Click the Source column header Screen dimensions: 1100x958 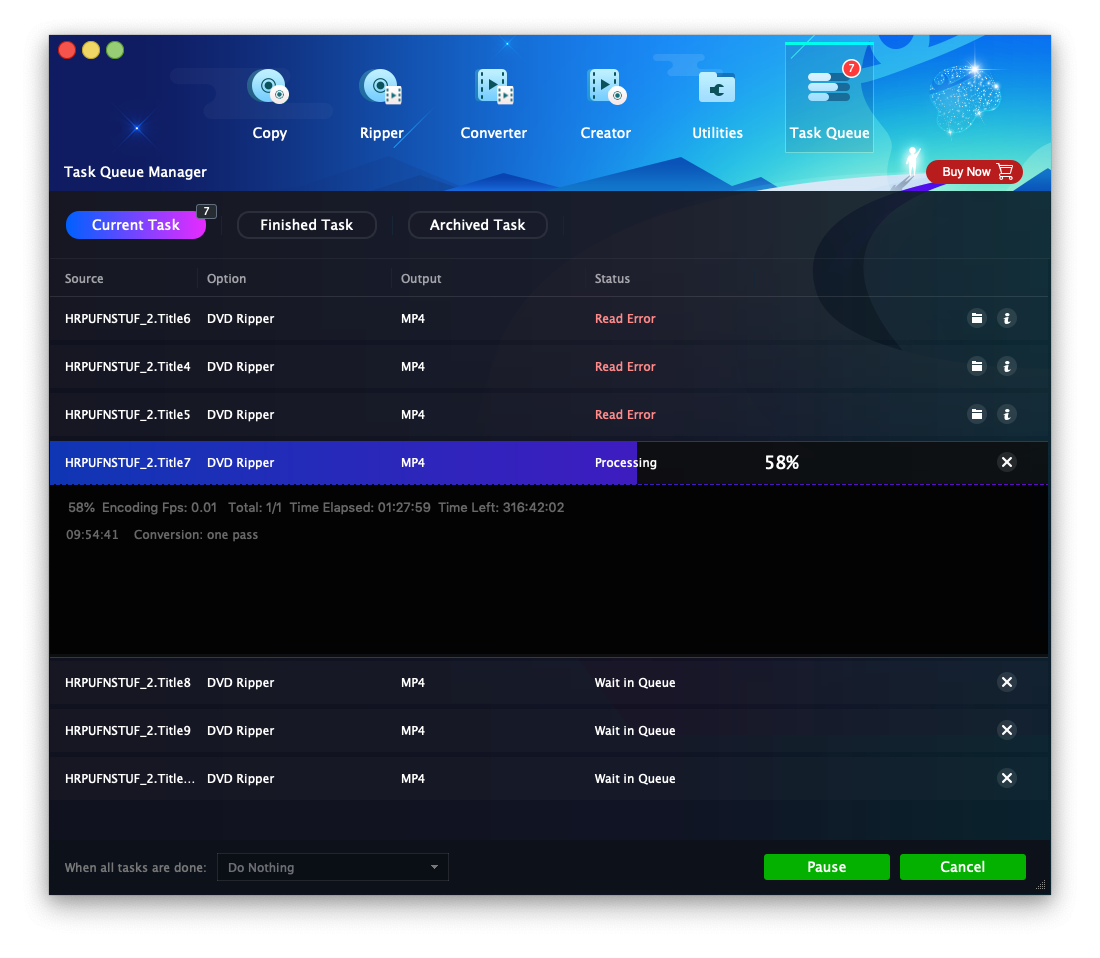(84, 278)
